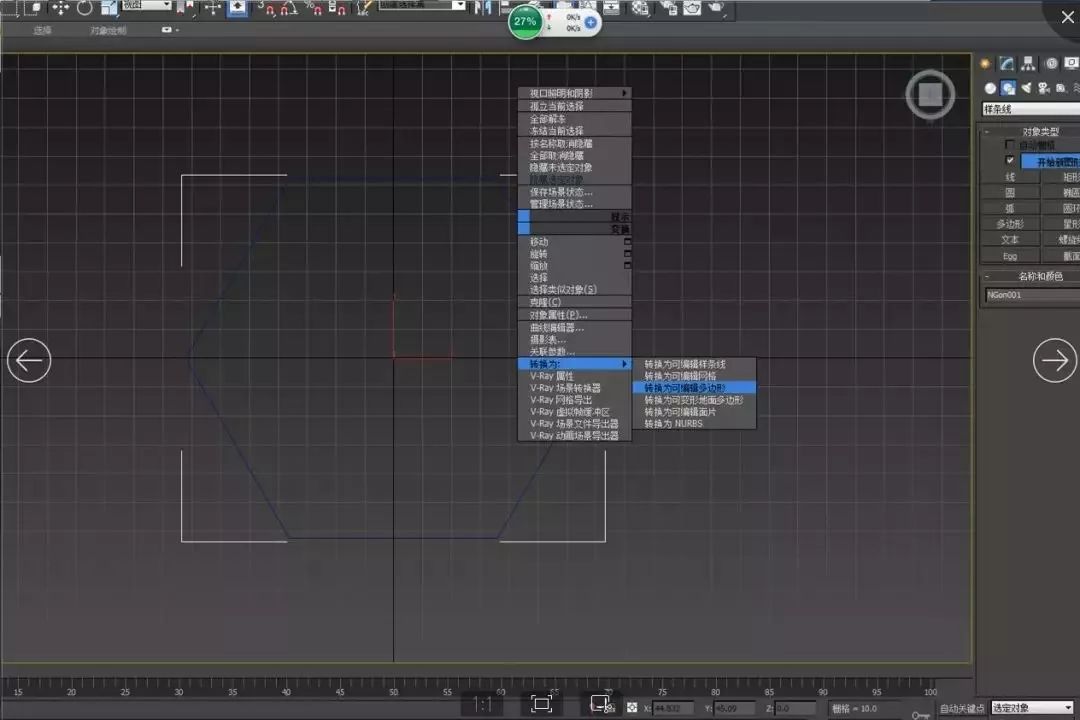Open the Create panel sun icon
1080x720 pixels.
coord(985,64)
